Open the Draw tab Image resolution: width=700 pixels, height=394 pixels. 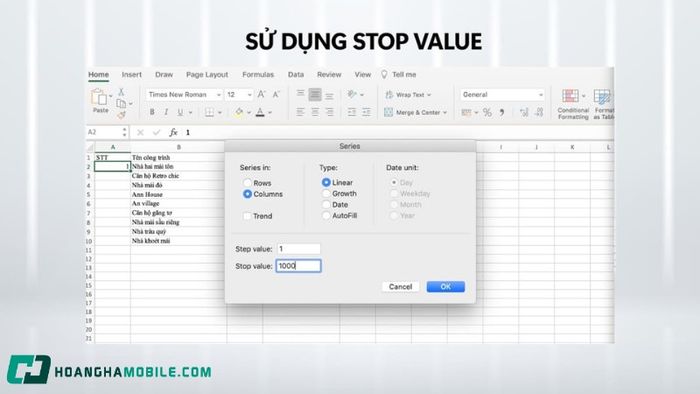tap(164, 75)
